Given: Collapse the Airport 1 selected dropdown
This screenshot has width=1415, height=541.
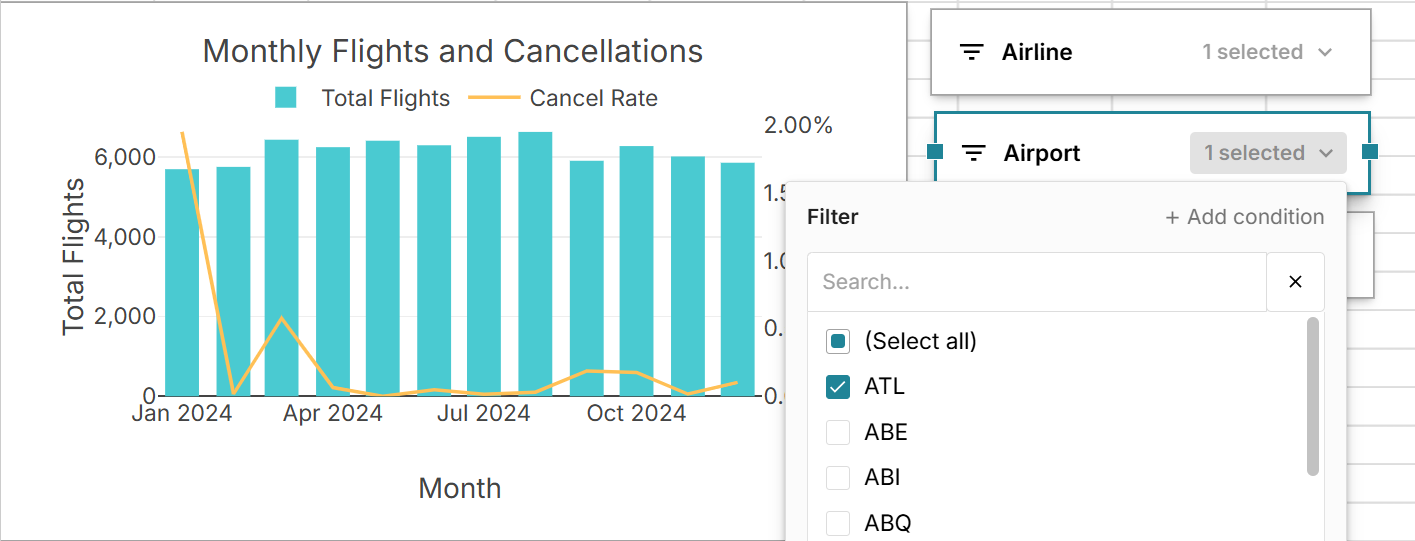Looking at the screenshot, I should [1268, 153].
